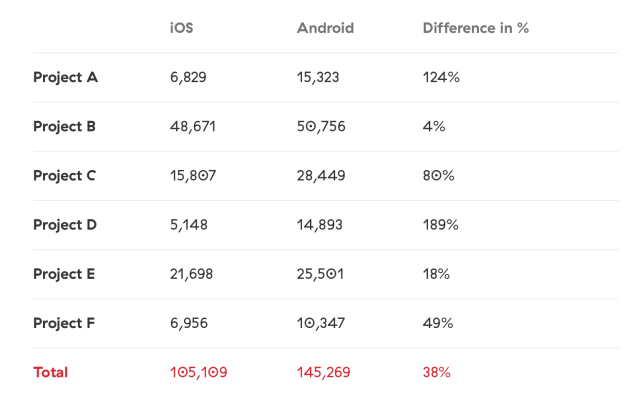Click the iOS column header

tap(181, 28)
